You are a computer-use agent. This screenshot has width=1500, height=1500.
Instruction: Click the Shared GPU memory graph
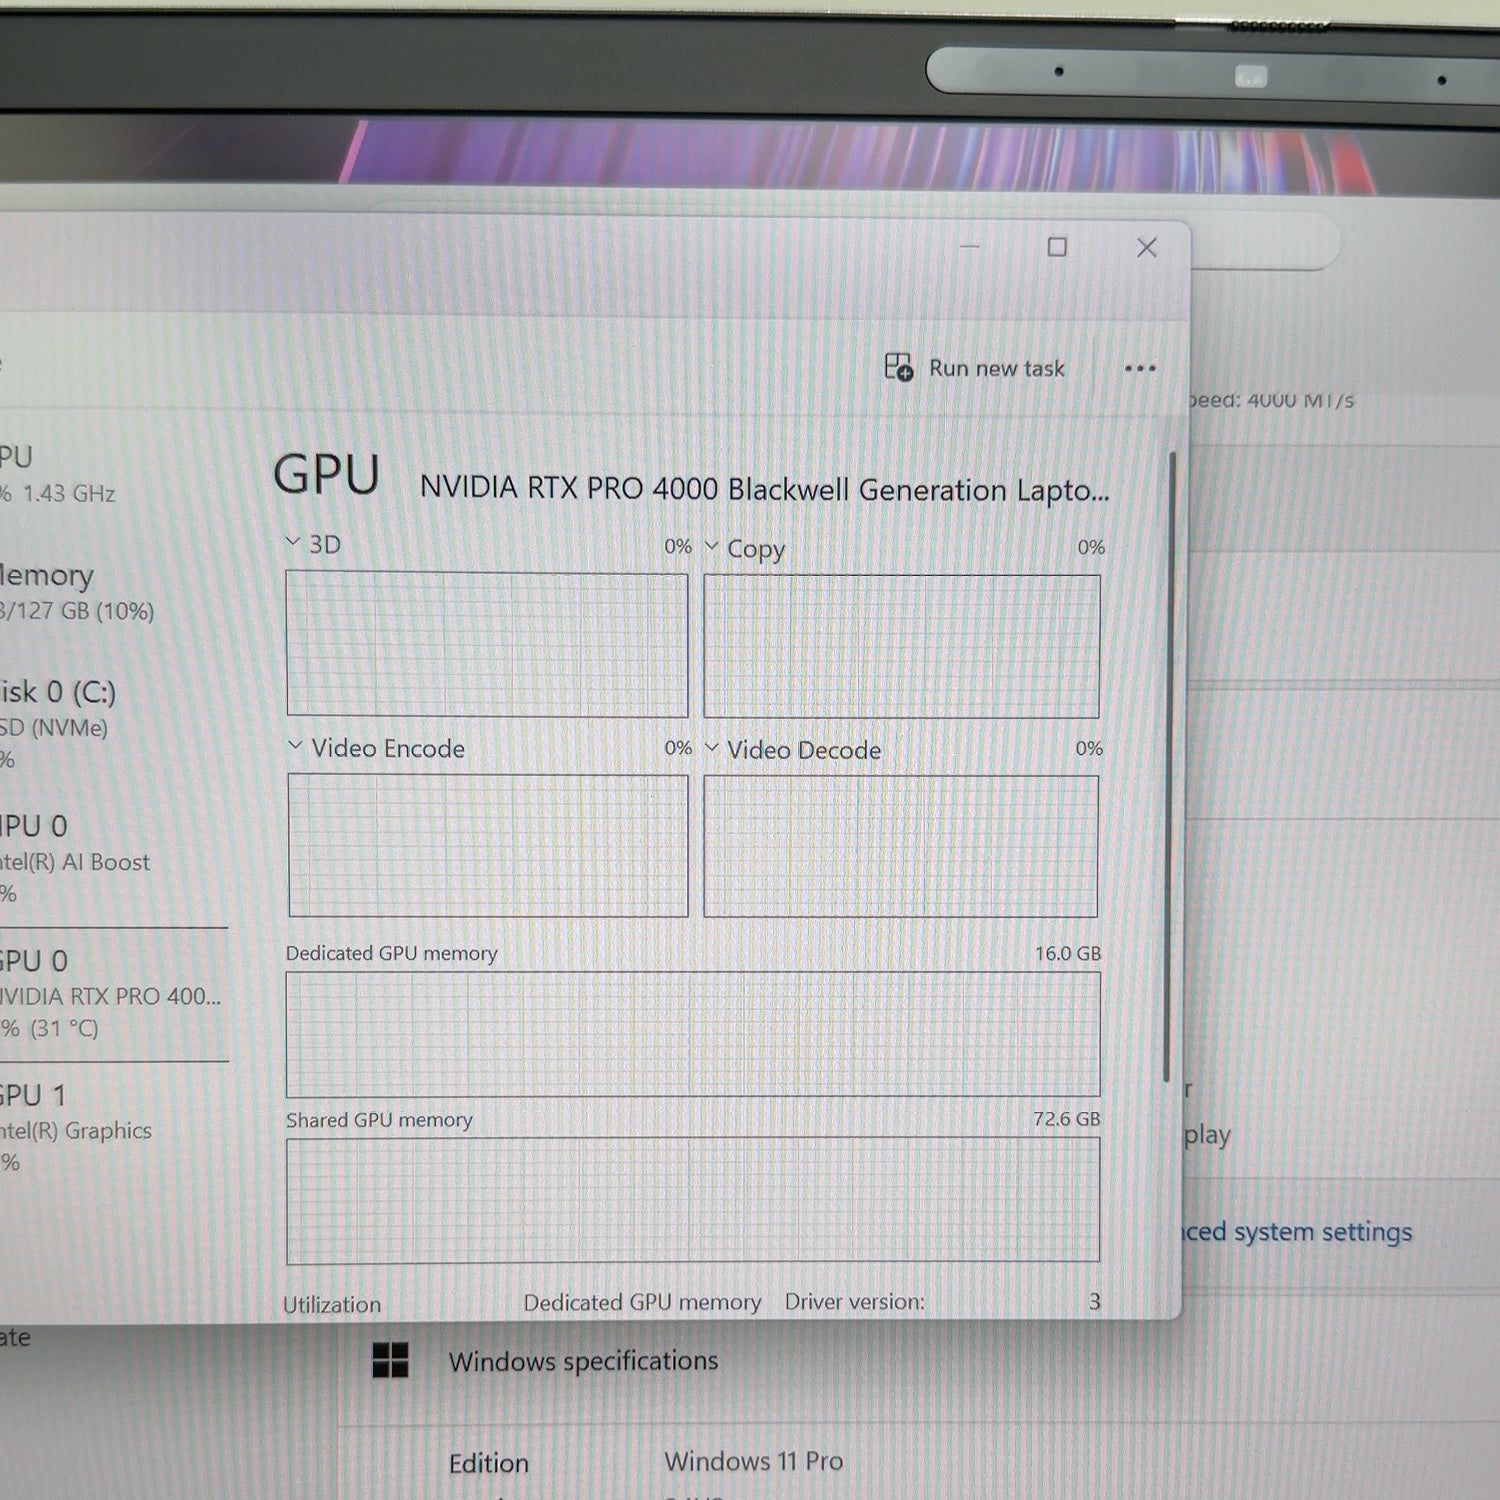point(693,1200)
